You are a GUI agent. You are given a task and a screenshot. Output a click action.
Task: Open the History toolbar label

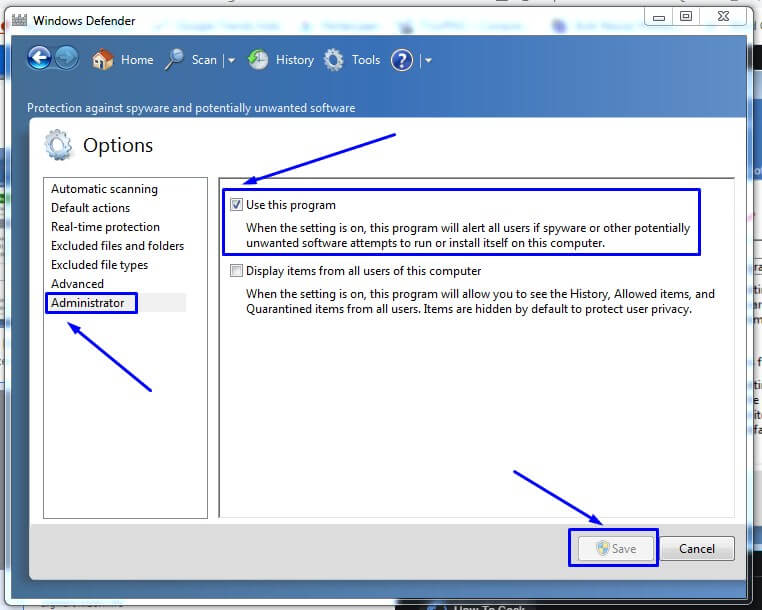click(x=295, y=60)
